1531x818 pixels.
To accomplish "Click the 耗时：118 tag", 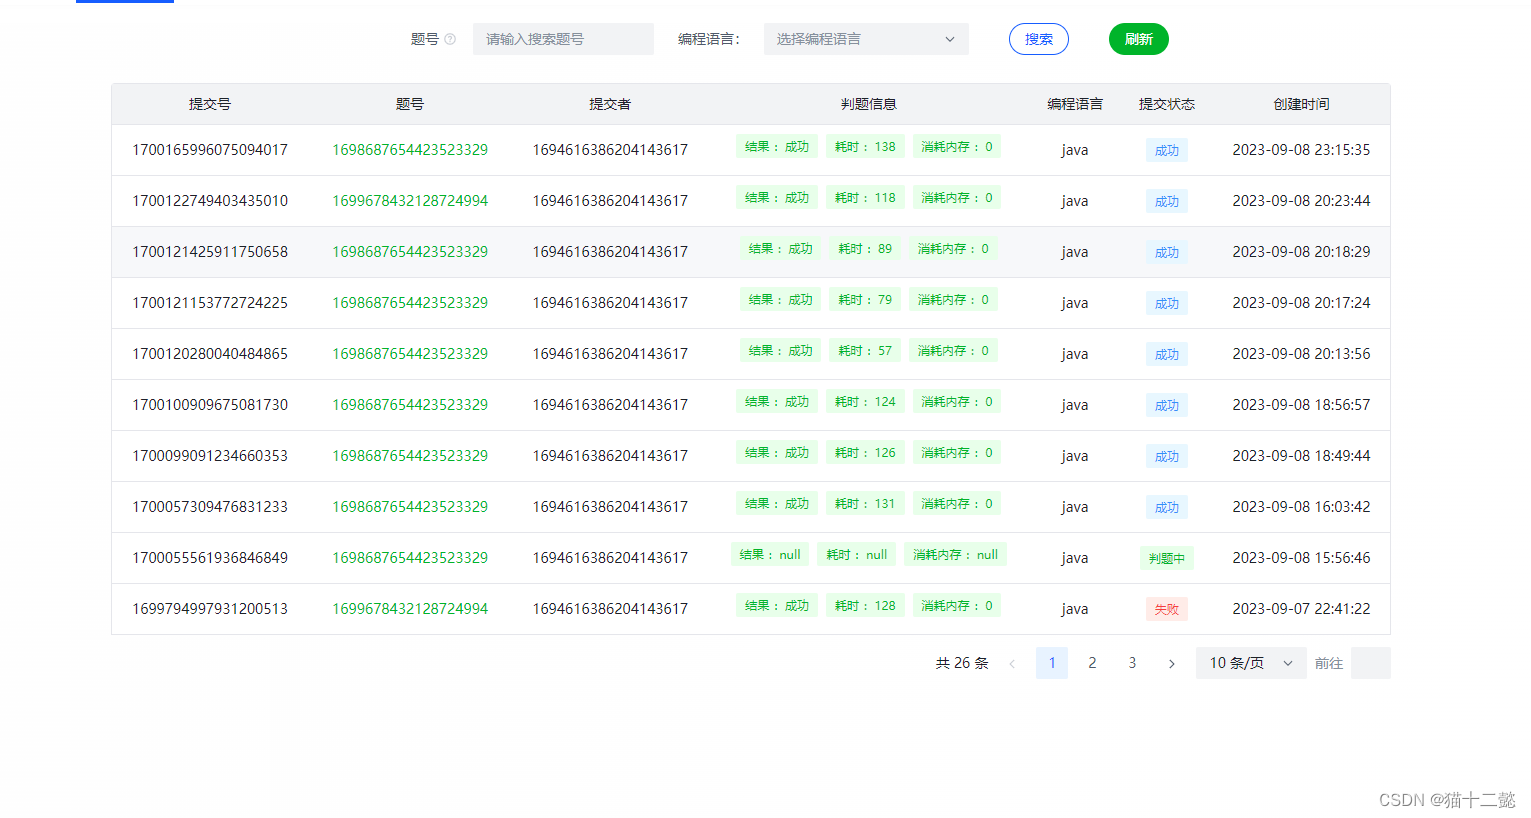I will click(x=865, y=198).
